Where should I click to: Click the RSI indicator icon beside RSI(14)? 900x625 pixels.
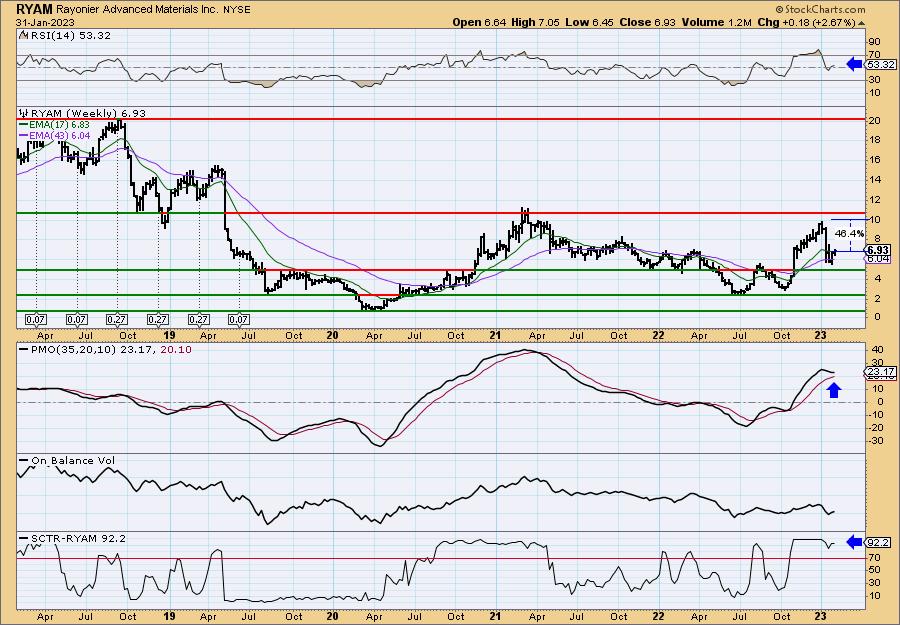click(x=23, y=35)
